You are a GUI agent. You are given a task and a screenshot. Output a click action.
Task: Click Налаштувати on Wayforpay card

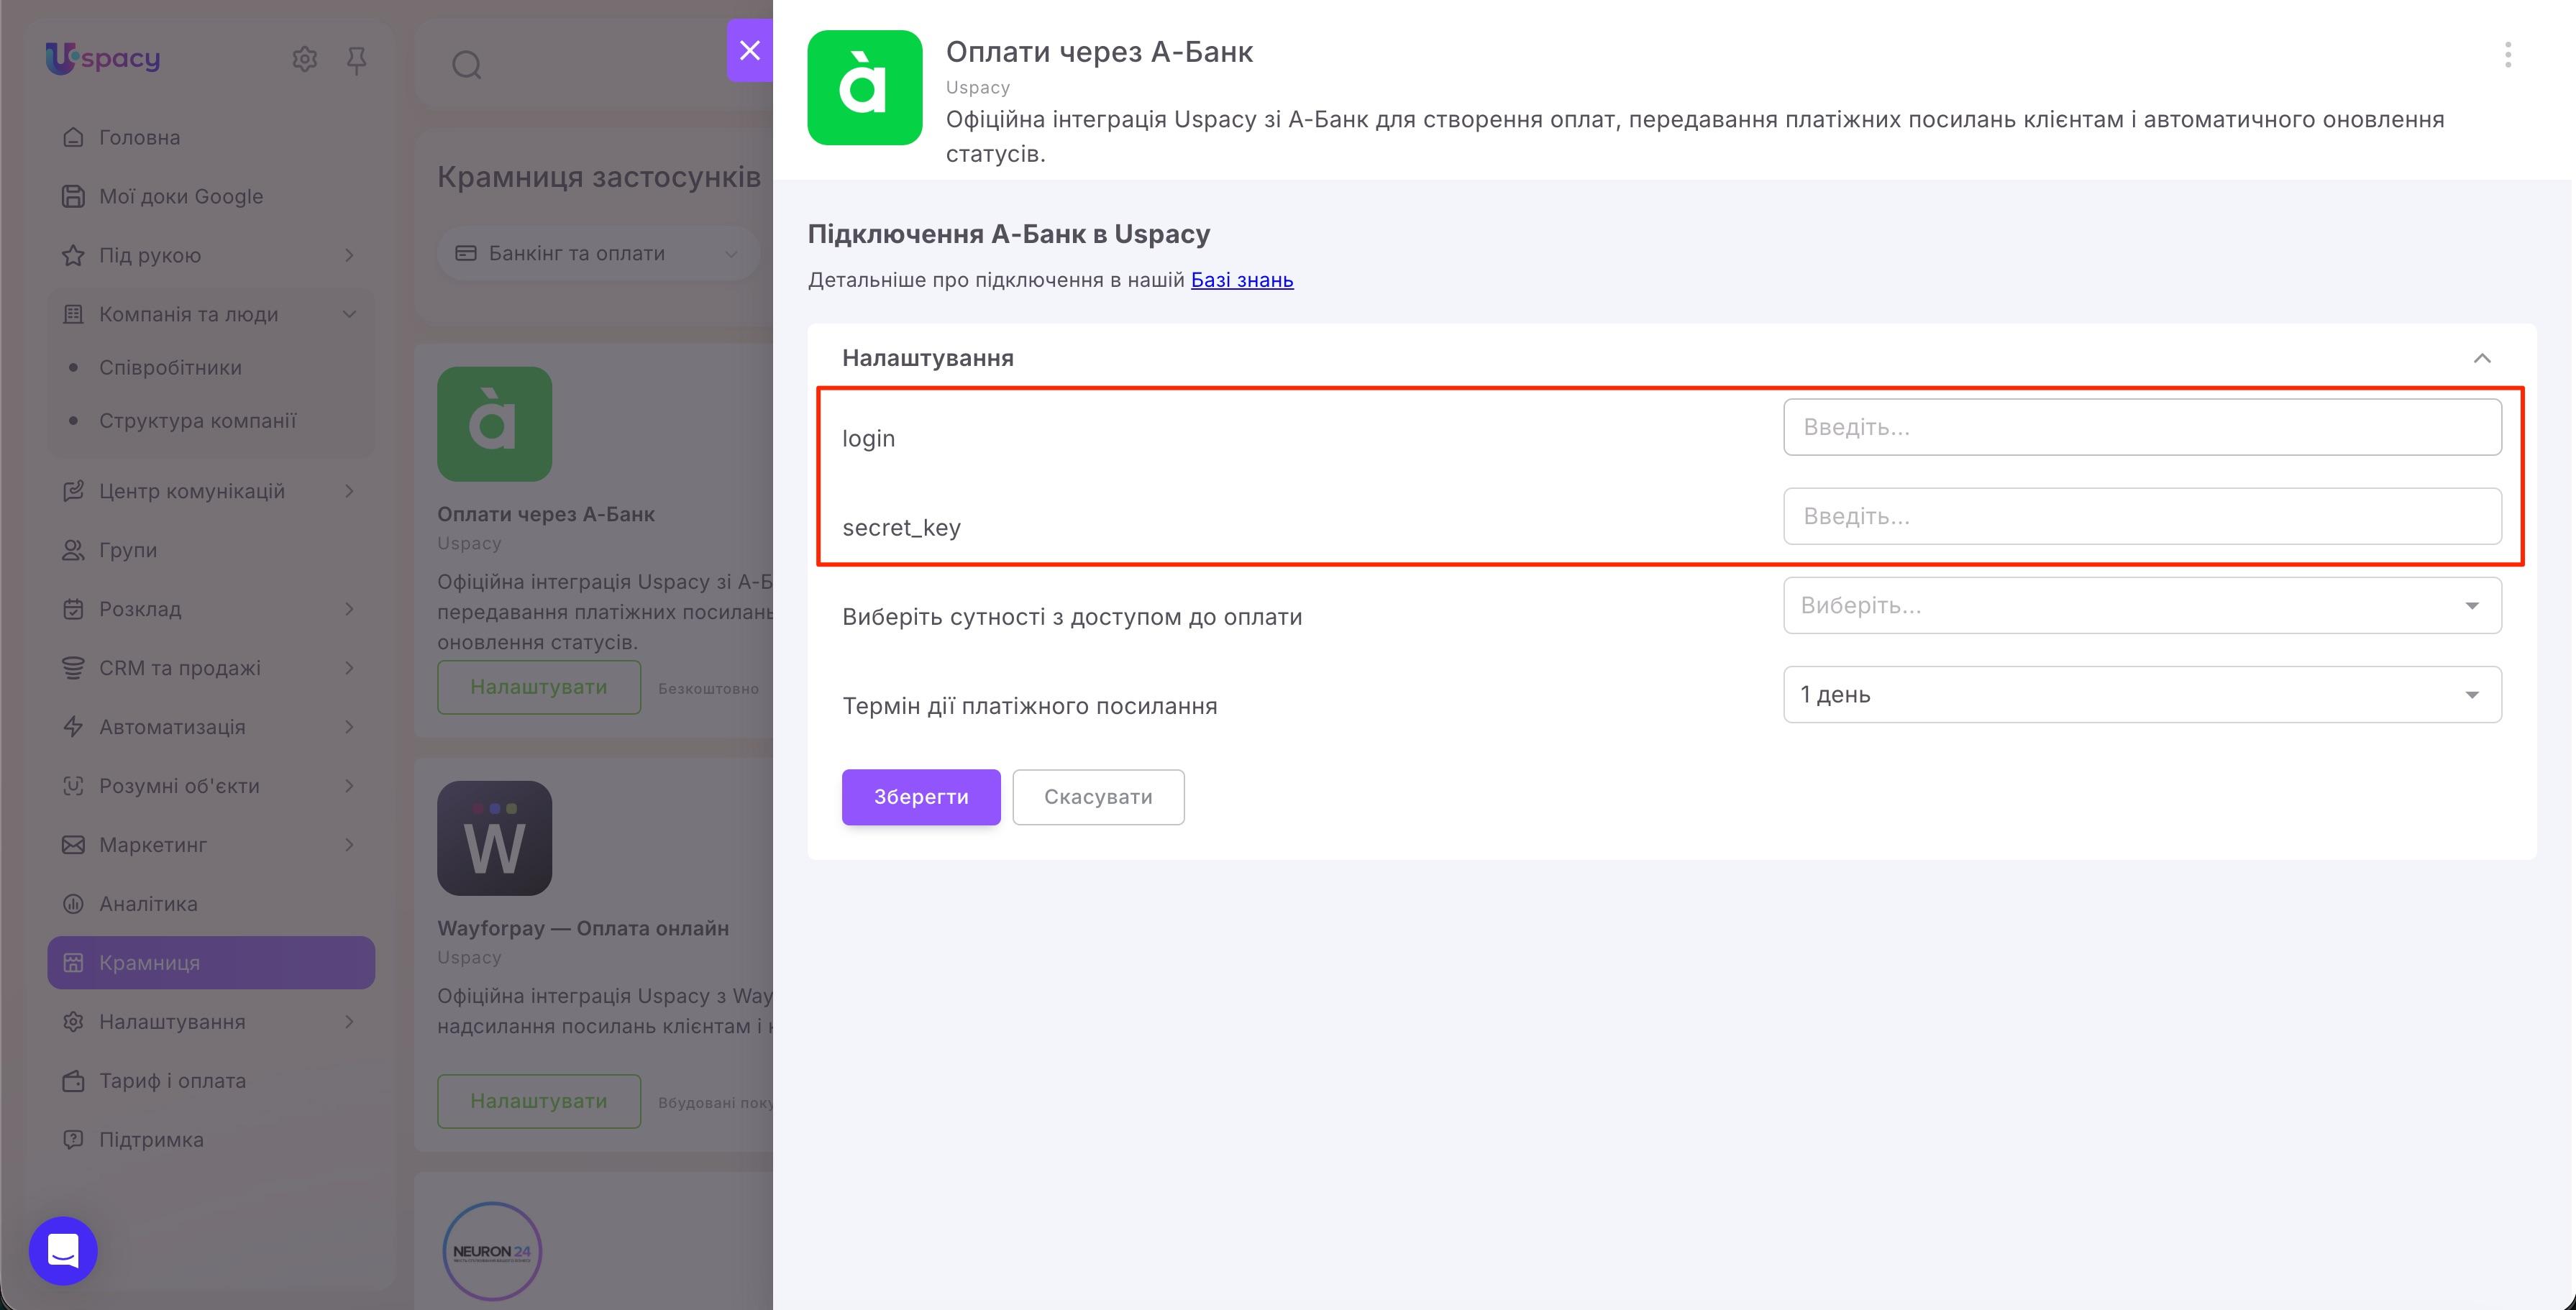[x=539, y=1101]
